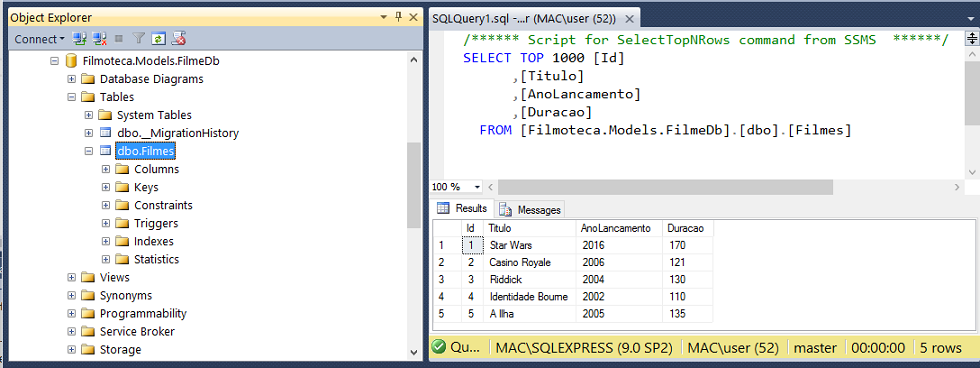This screenshot has width=980, height=368.
Task: Click the Activity script stop icon
Action: click(x=179, y=39)
